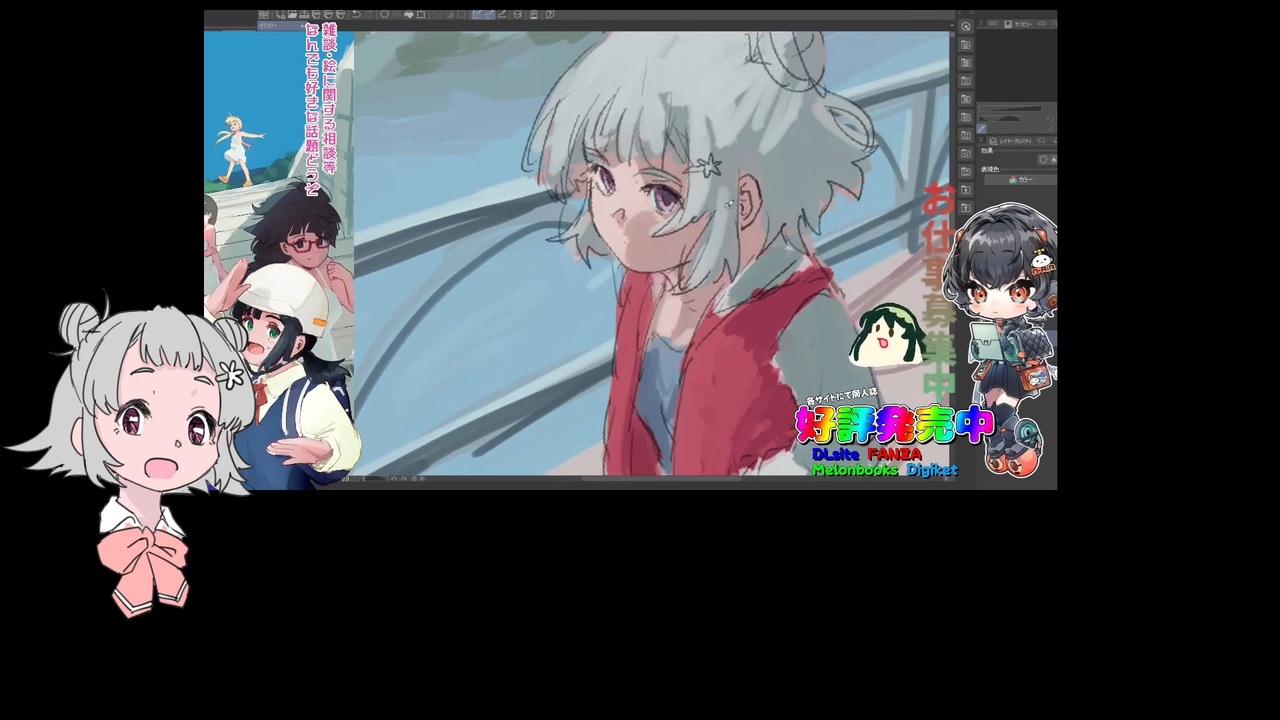This screenshot has height=720, width=1280.
Task: Switch to the レイヤープロパティ tab
Action: tap(1011, 142)
